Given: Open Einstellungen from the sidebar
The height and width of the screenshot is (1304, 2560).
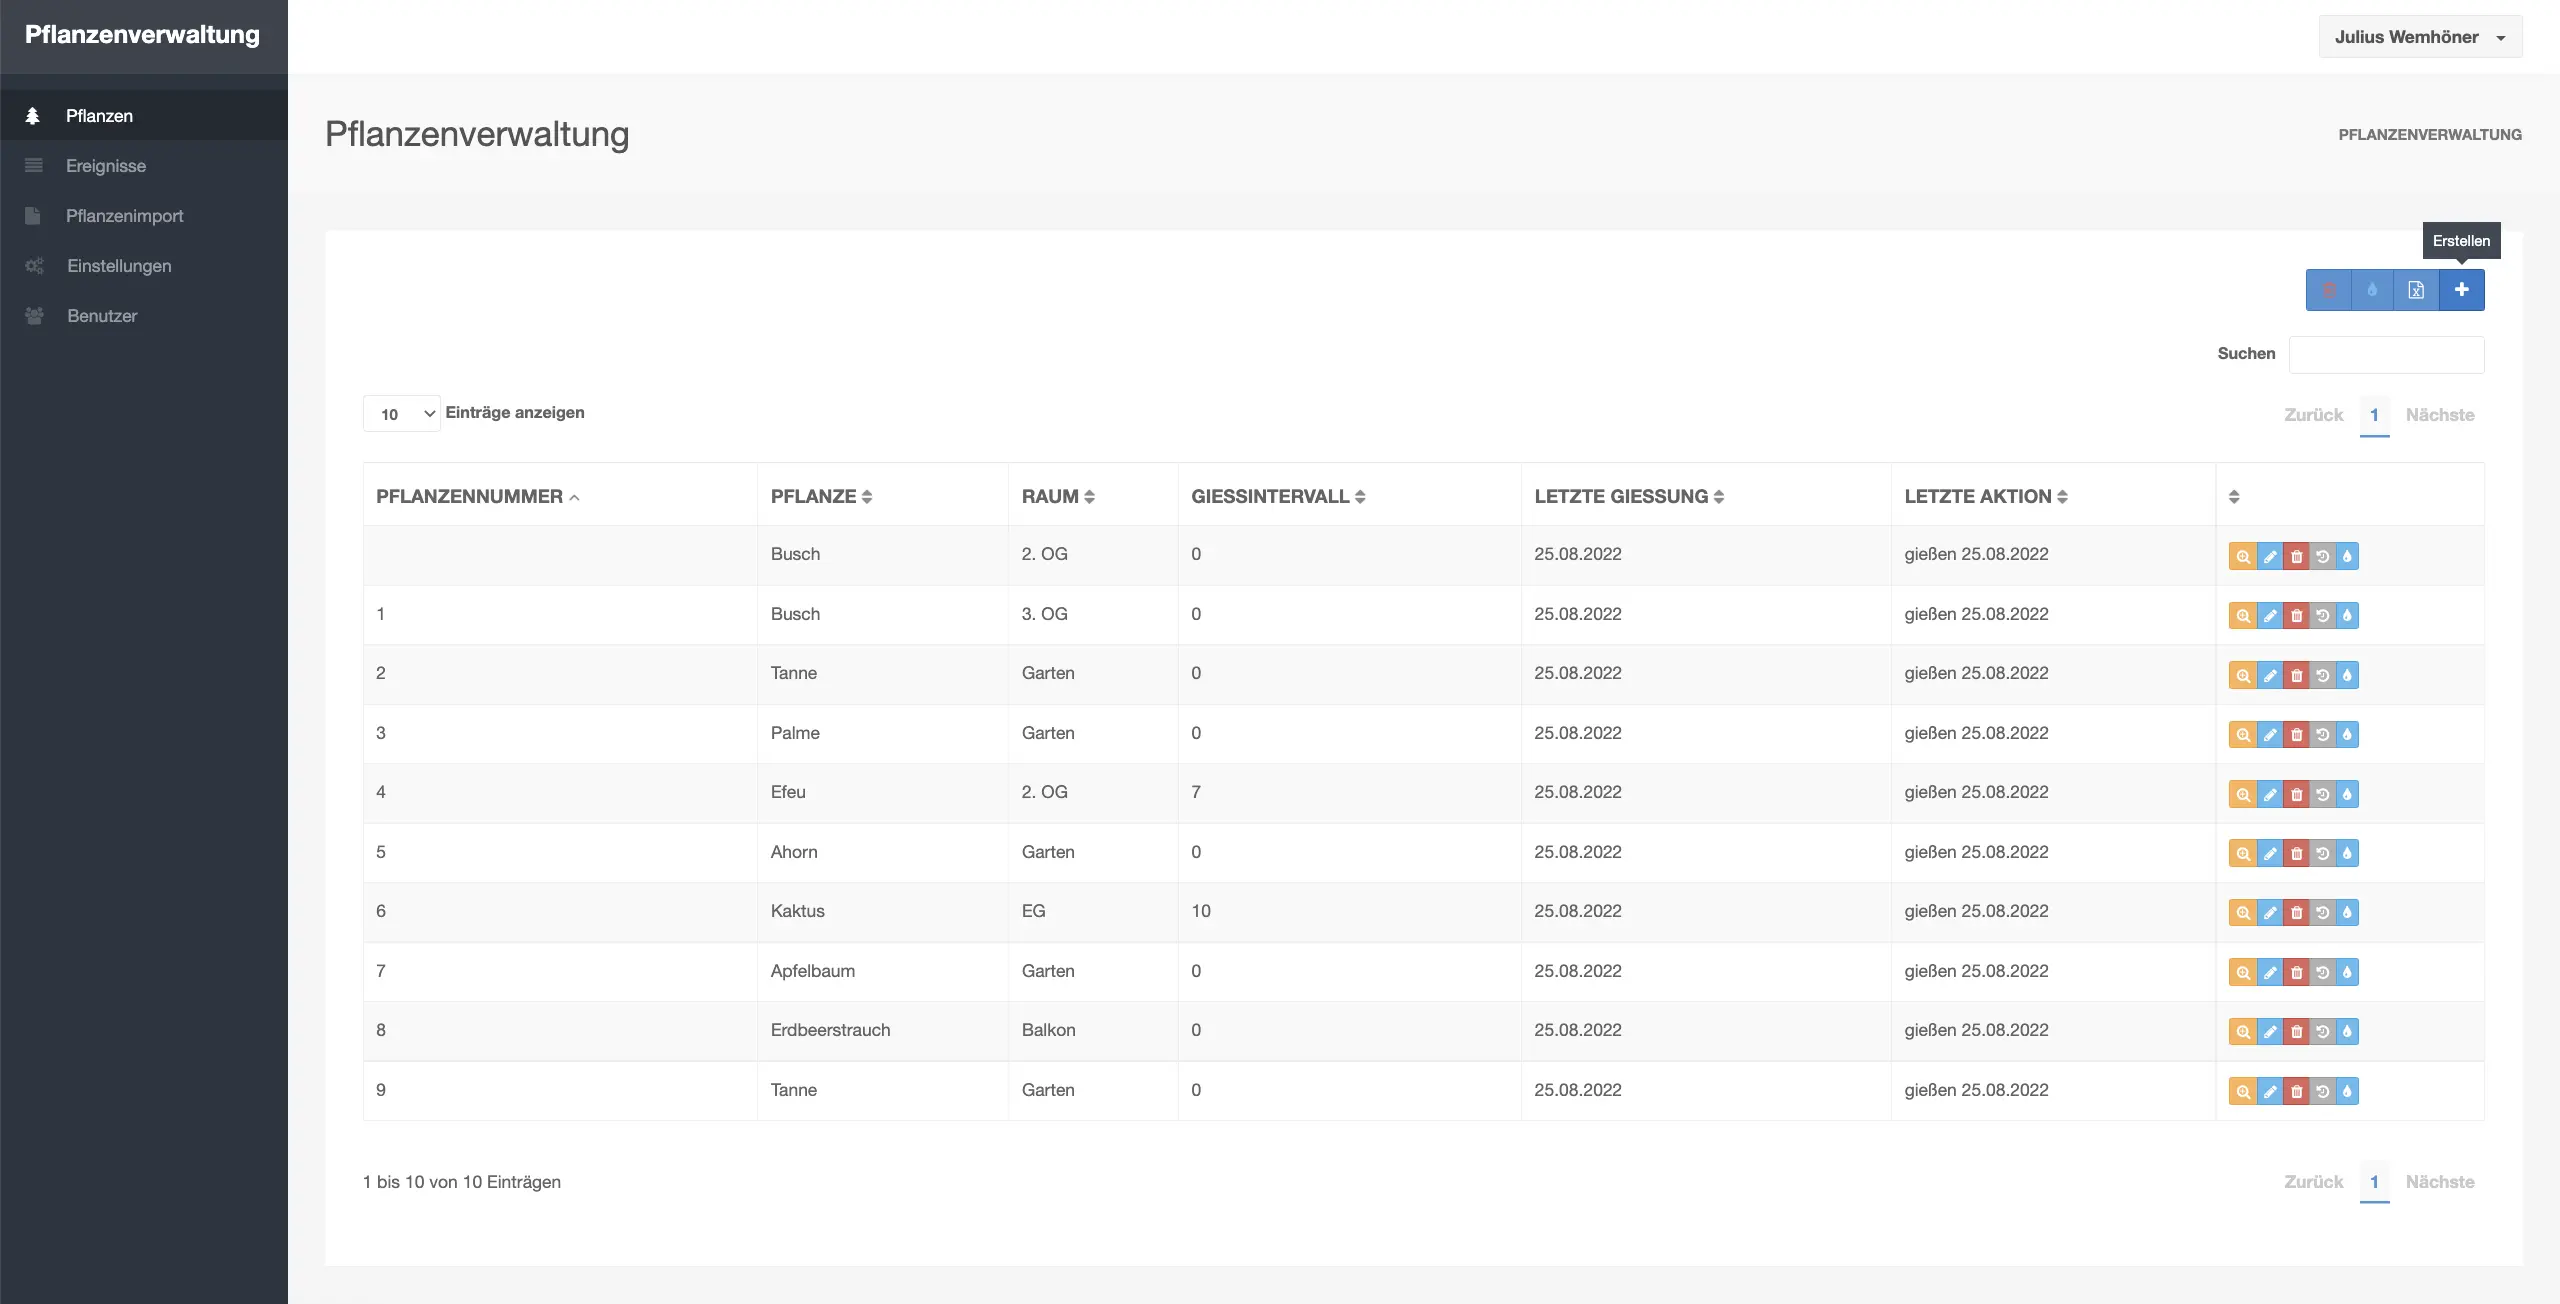Looking at the screenshot, I should [x=119, y=266].
